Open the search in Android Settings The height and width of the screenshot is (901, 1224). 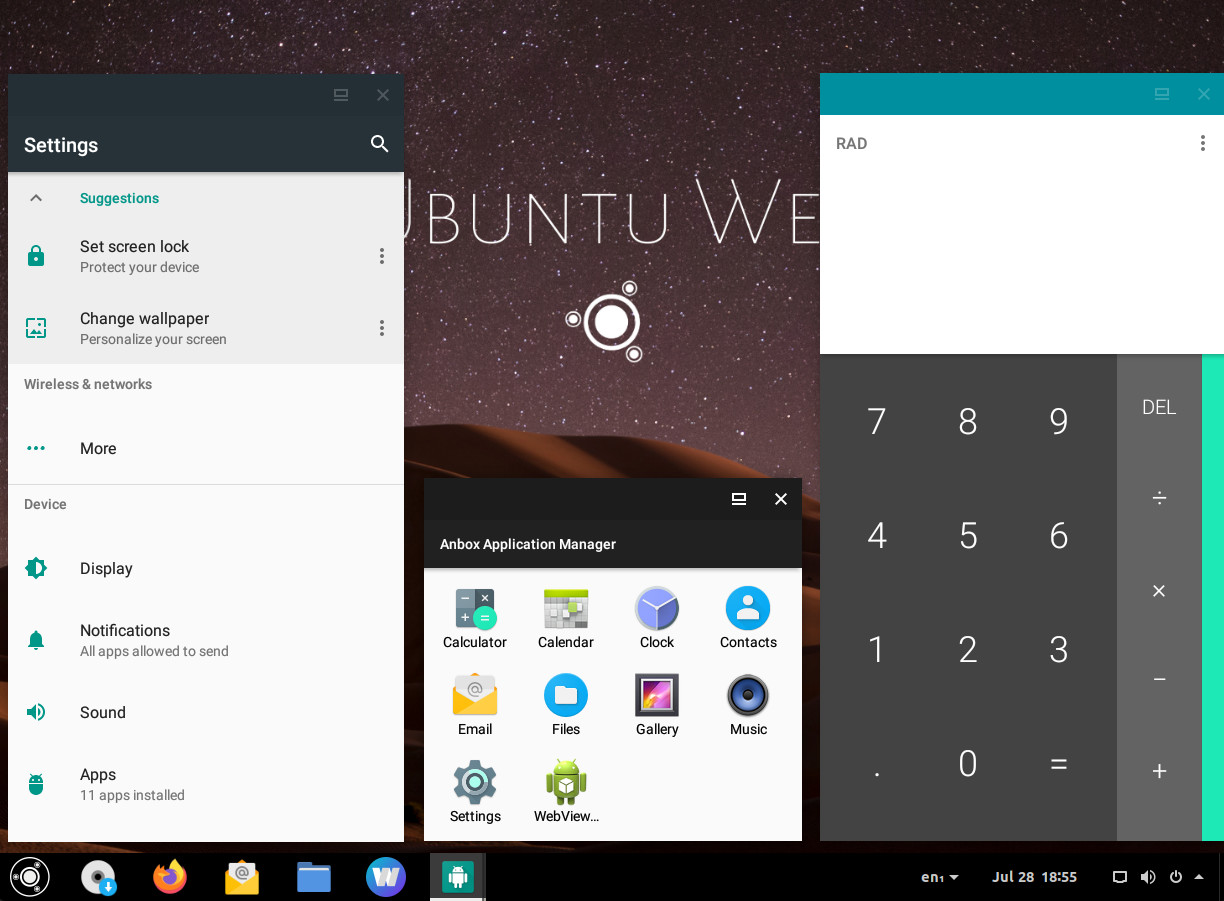pos(379,144)
